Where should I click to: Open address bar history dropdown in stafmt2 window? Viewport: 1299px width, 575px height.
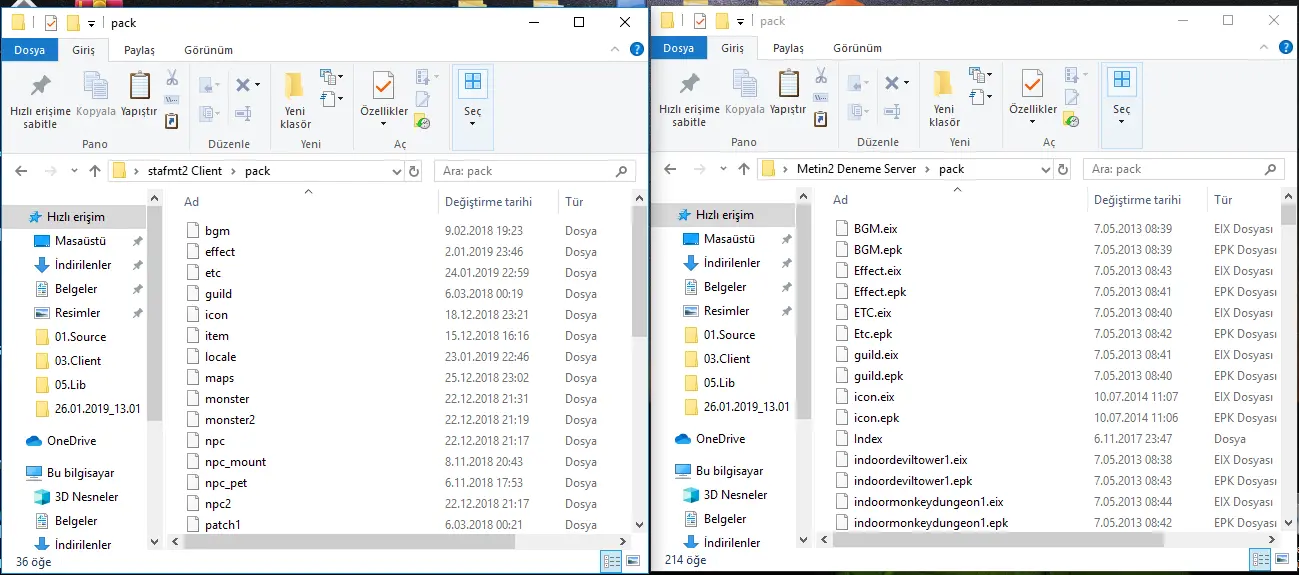395,171
